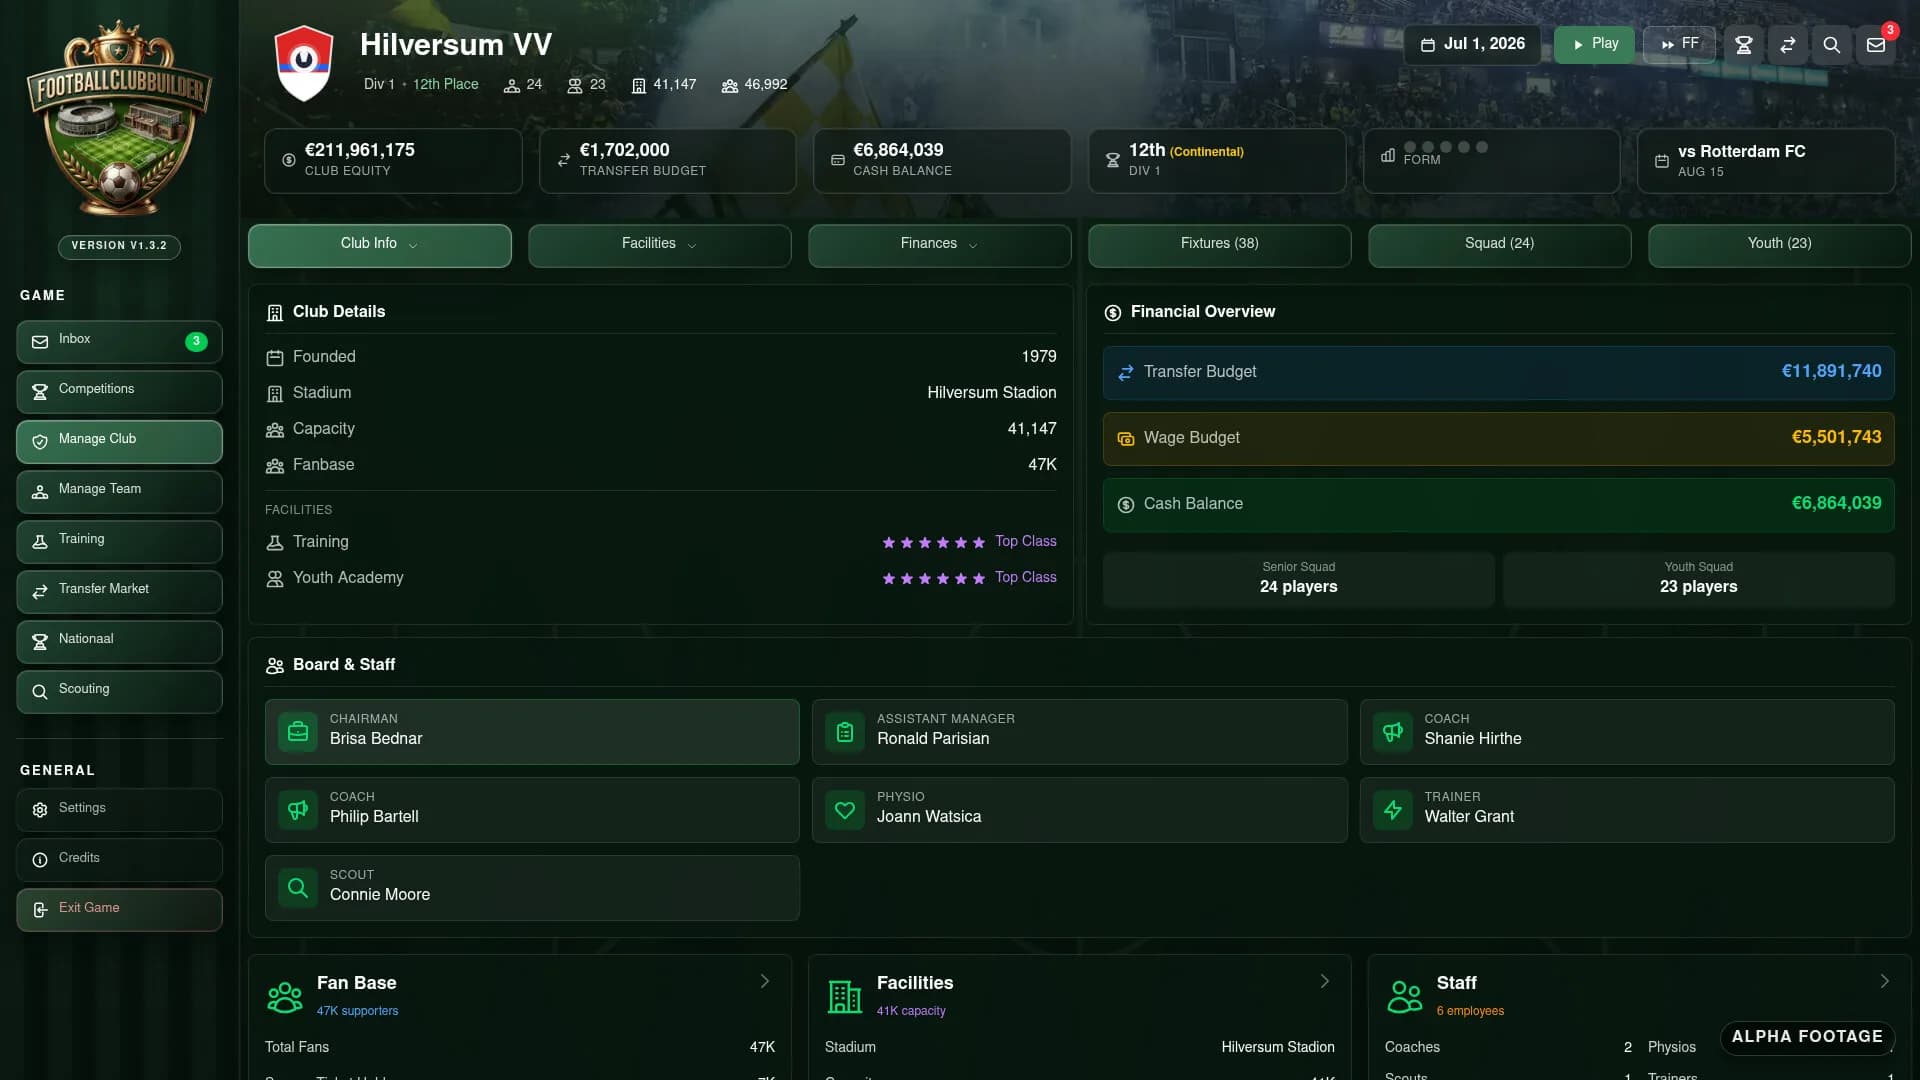This screenshot has width=1920, height=1080.
Task: Click the trophy competitions icon in top bar
Action: click(x=1744, y=45)
